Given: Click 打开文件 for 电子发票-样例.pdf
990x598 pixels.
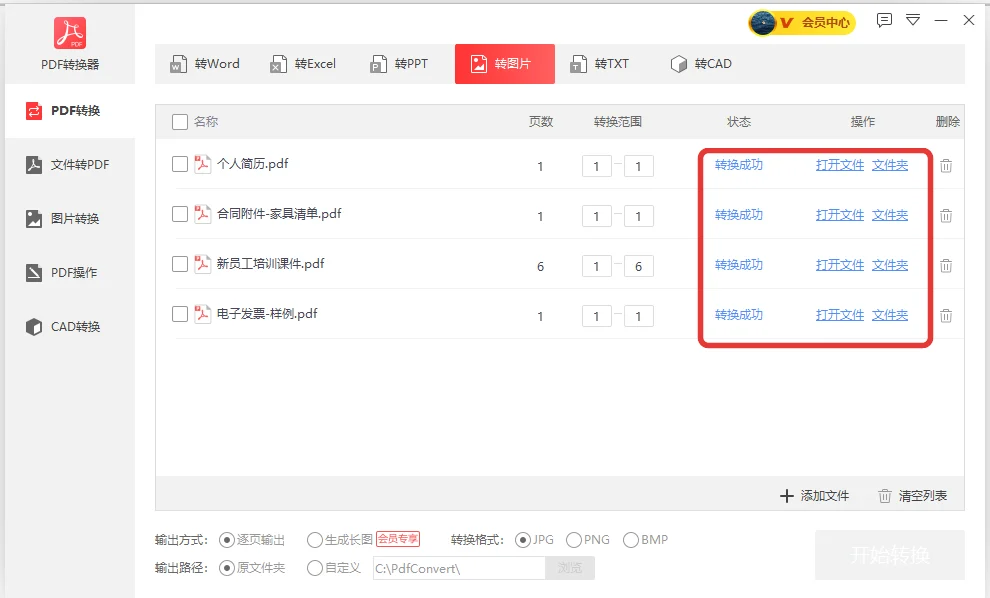Looking at the screenshot, I should point(840,314).
